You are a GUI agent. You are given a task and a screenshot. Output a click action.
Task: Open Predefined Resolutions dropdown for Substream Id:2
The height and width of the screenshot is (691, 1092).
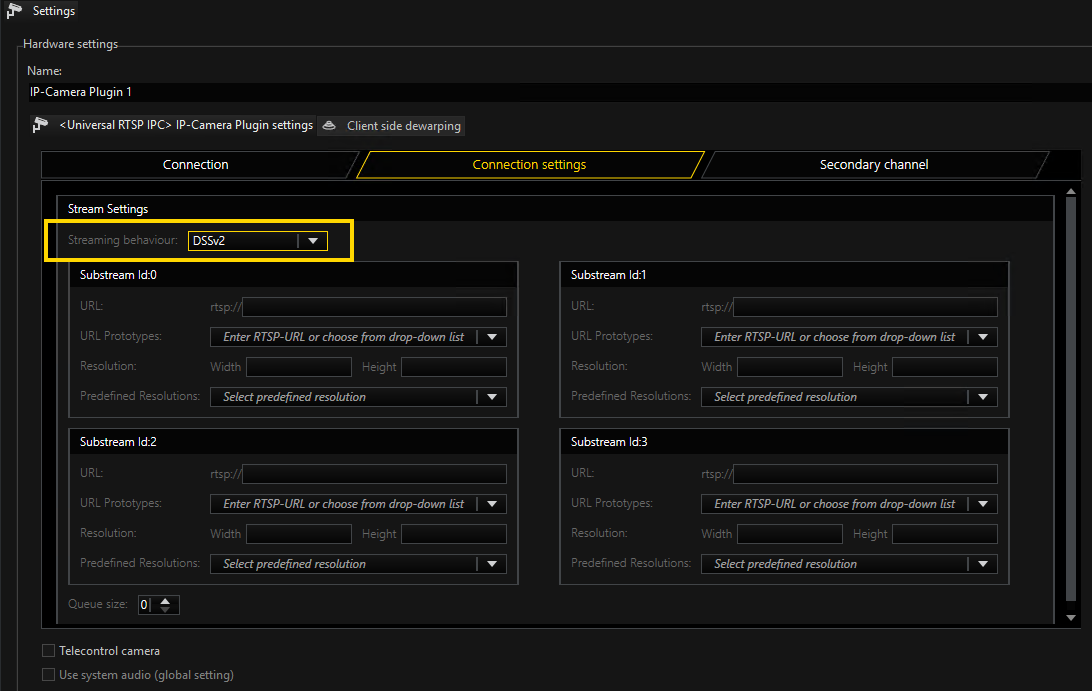click(x=492, y=564)
